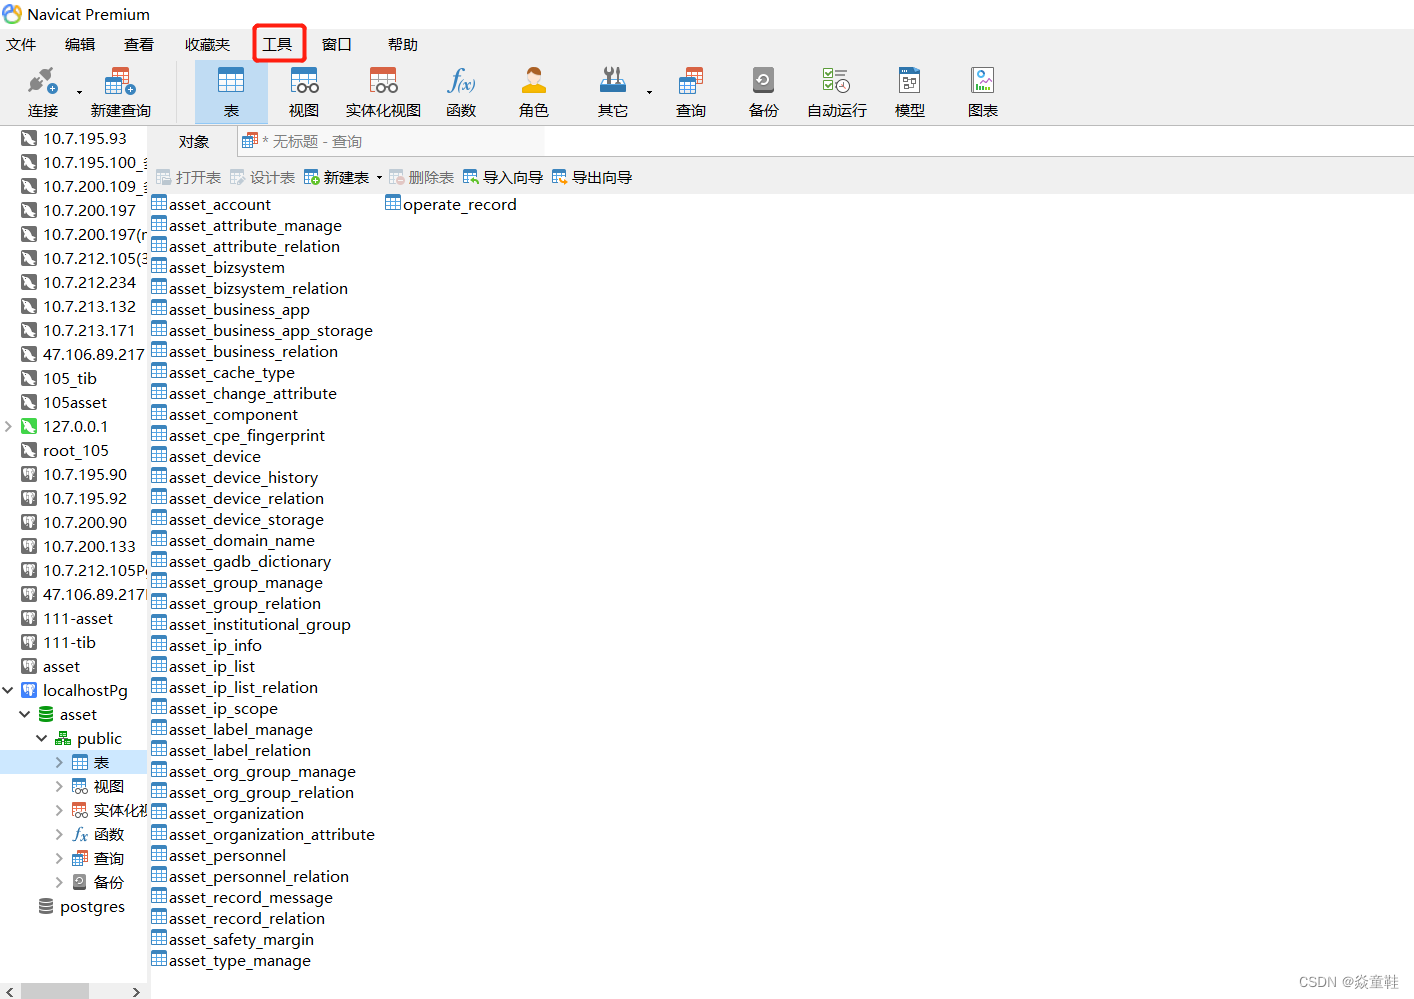
Task: Select the 111-tib connection
Action: (70, 642)
